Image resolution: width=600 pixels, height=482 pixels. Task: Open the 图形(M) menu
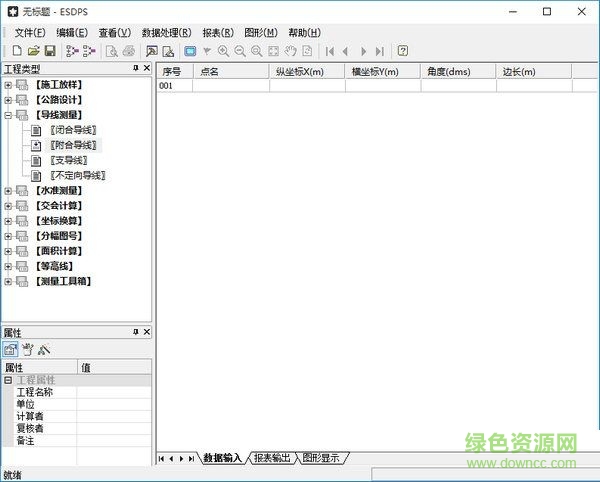pyautogui.click(x=261, y=33)
